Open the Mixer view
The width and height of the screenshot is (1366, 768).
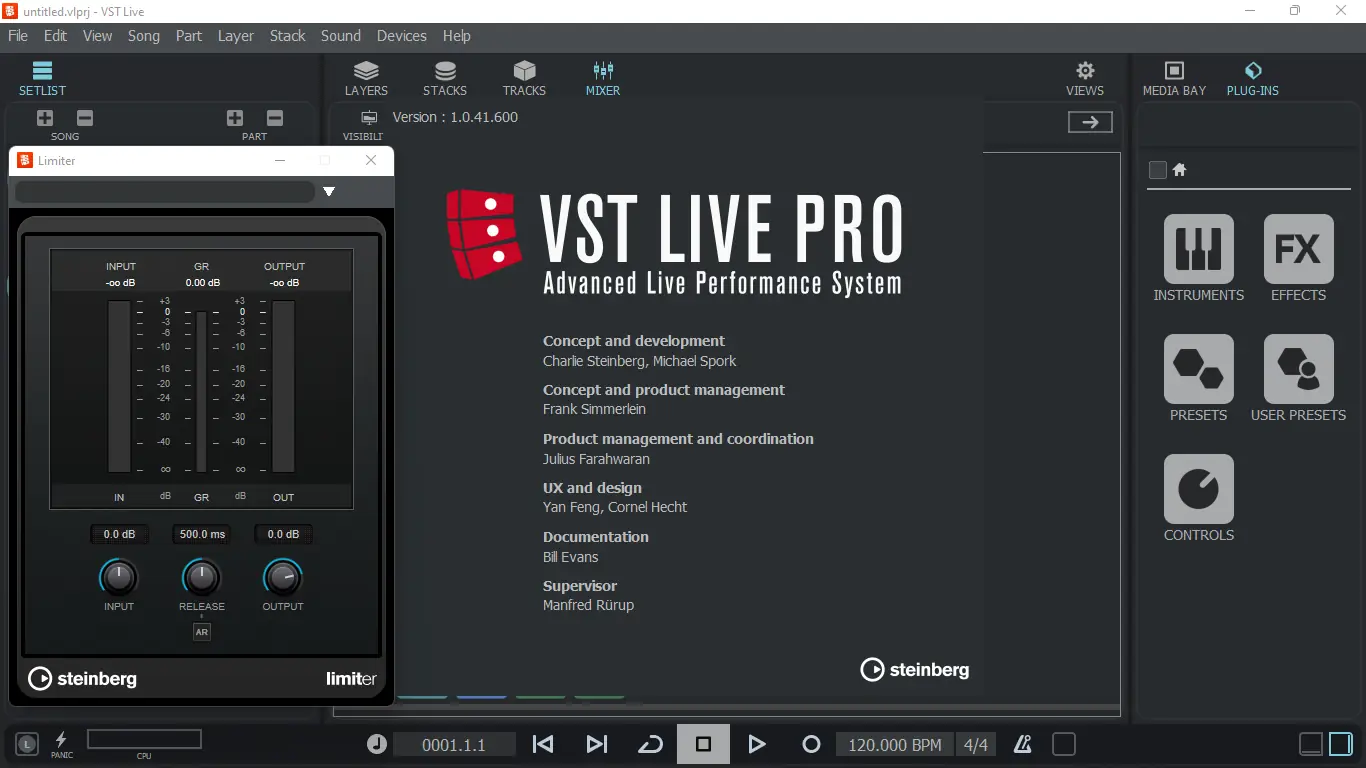(x=603, y=79)
